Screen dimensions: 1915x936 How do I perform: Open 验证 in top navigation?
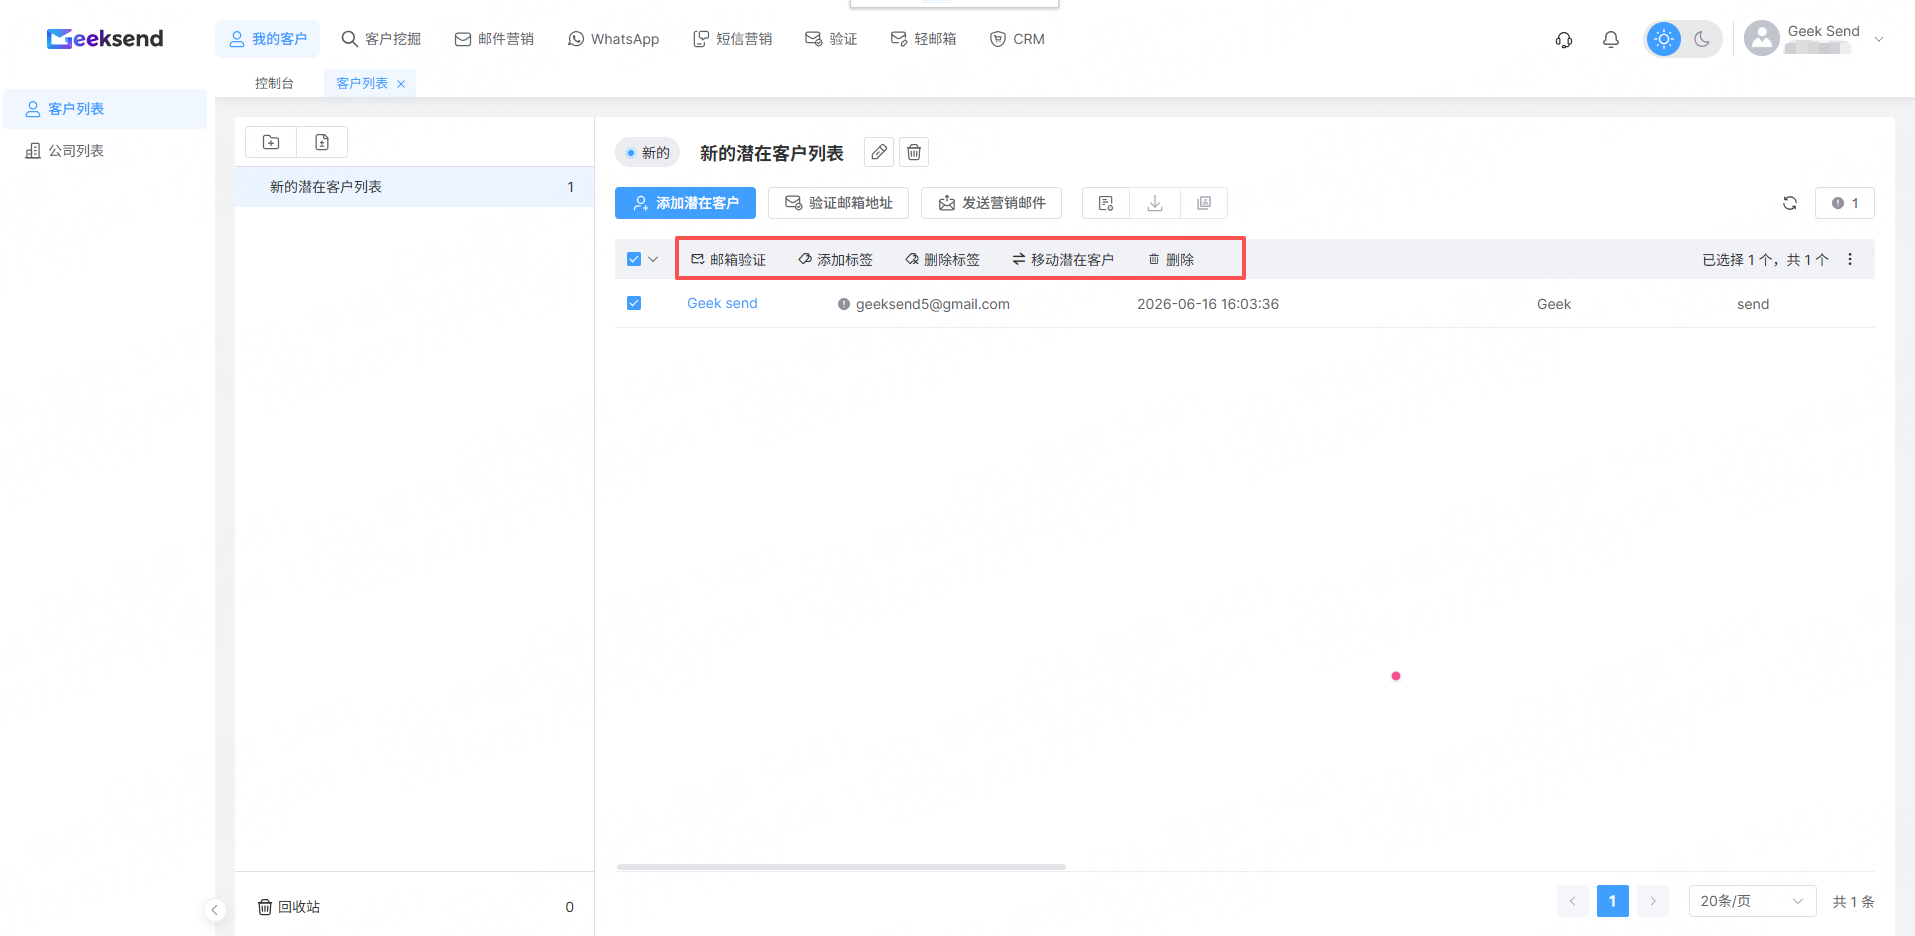point(831,39)
